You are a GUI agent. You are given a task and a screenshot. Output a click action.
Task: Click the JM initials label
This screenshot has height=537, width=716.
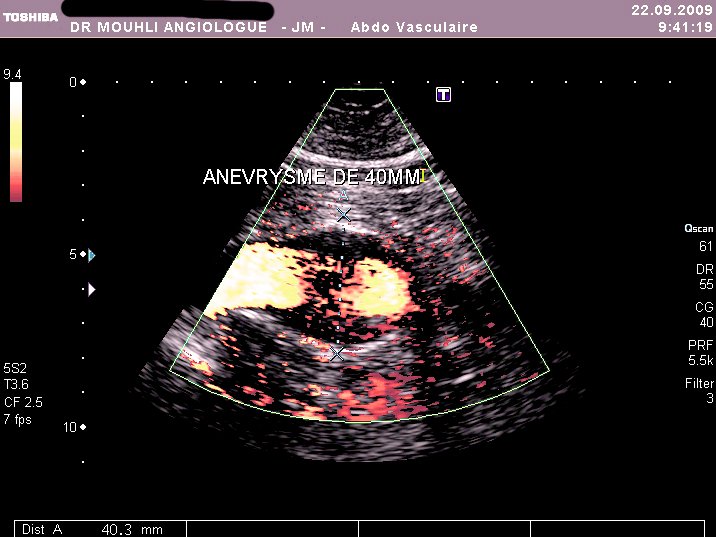[303, 27]
